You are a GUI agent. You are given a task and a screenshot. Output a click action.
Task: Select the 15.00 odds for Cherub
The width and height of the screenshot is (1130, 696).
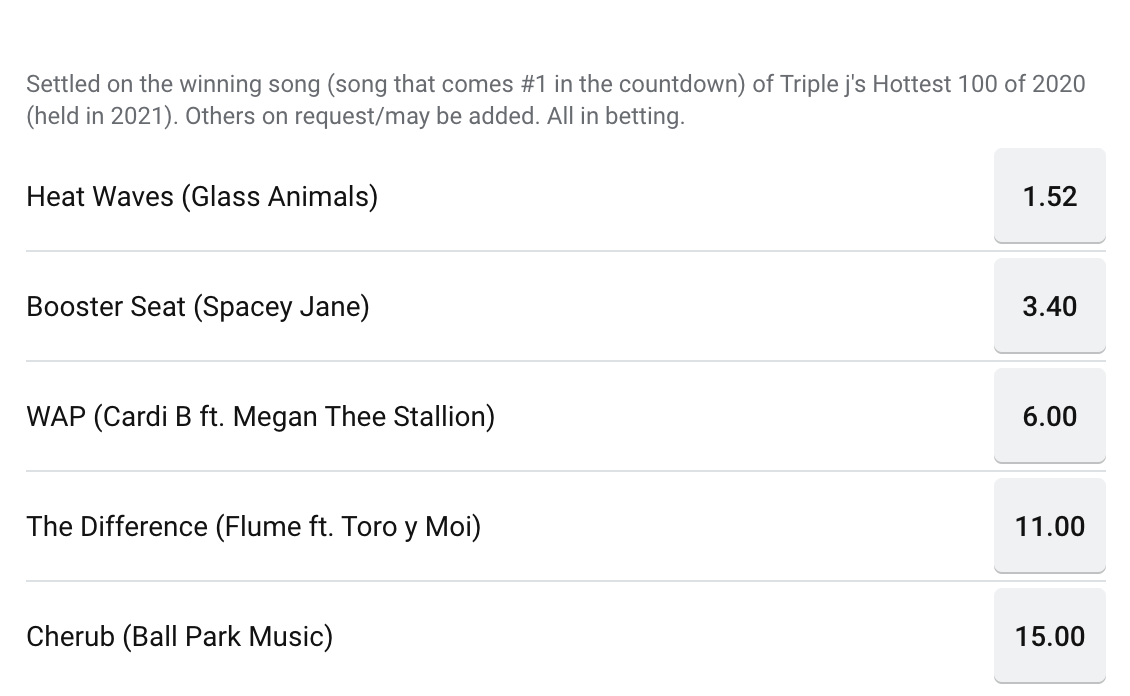click(x=1049, y=636)
